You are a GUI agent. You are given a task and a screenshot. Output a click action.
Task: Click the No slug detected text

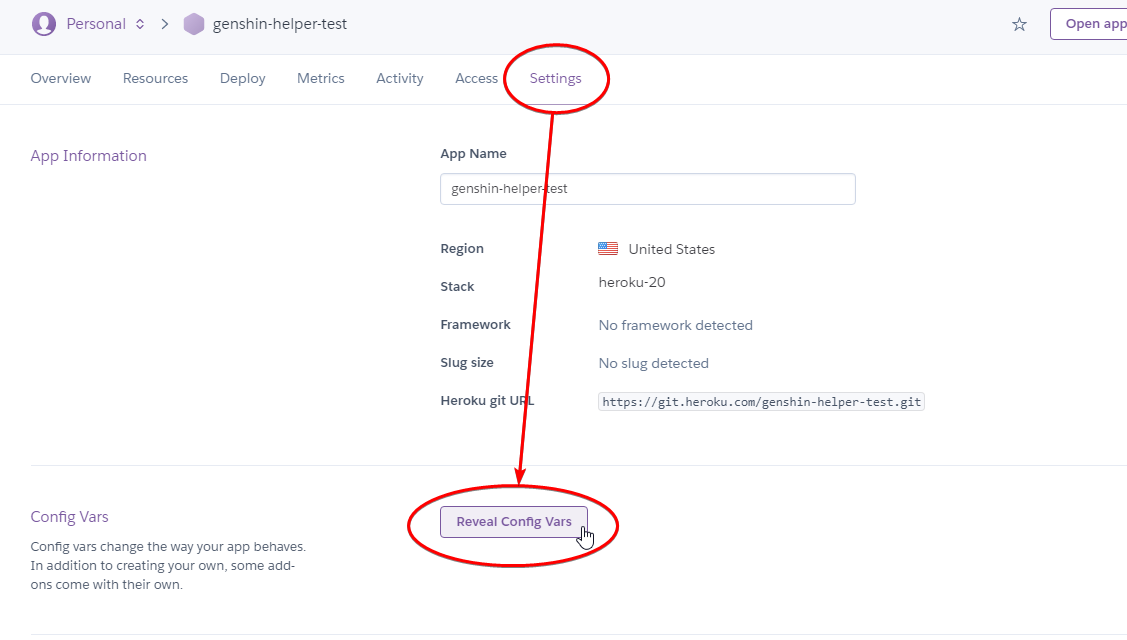click(x=653, y=363)
